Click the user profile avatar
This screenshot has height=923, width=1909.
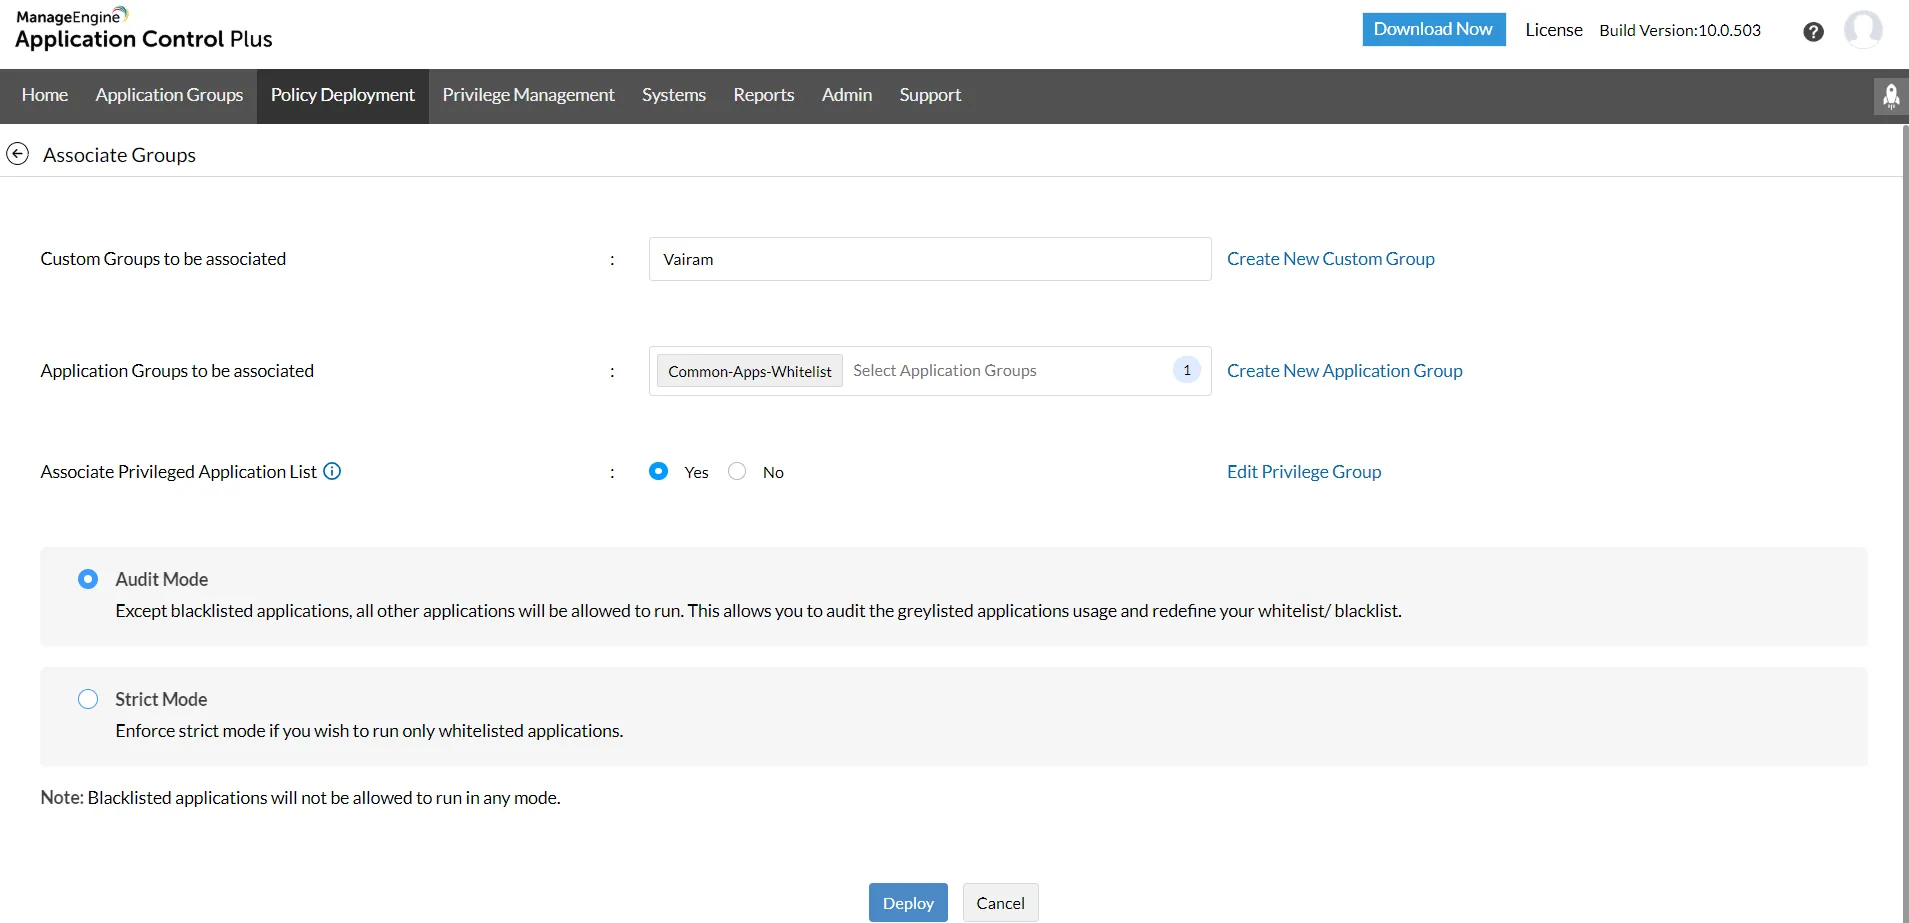coord(1864,30)
